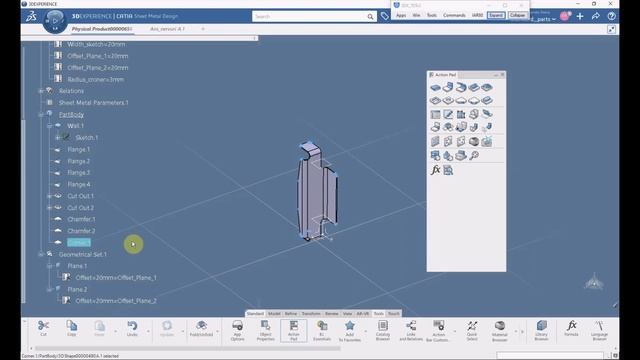The width and height of the screenshot is (640, 360).
Task: Switch to the Axis_sensor A.1 tab
Action: 167,29
